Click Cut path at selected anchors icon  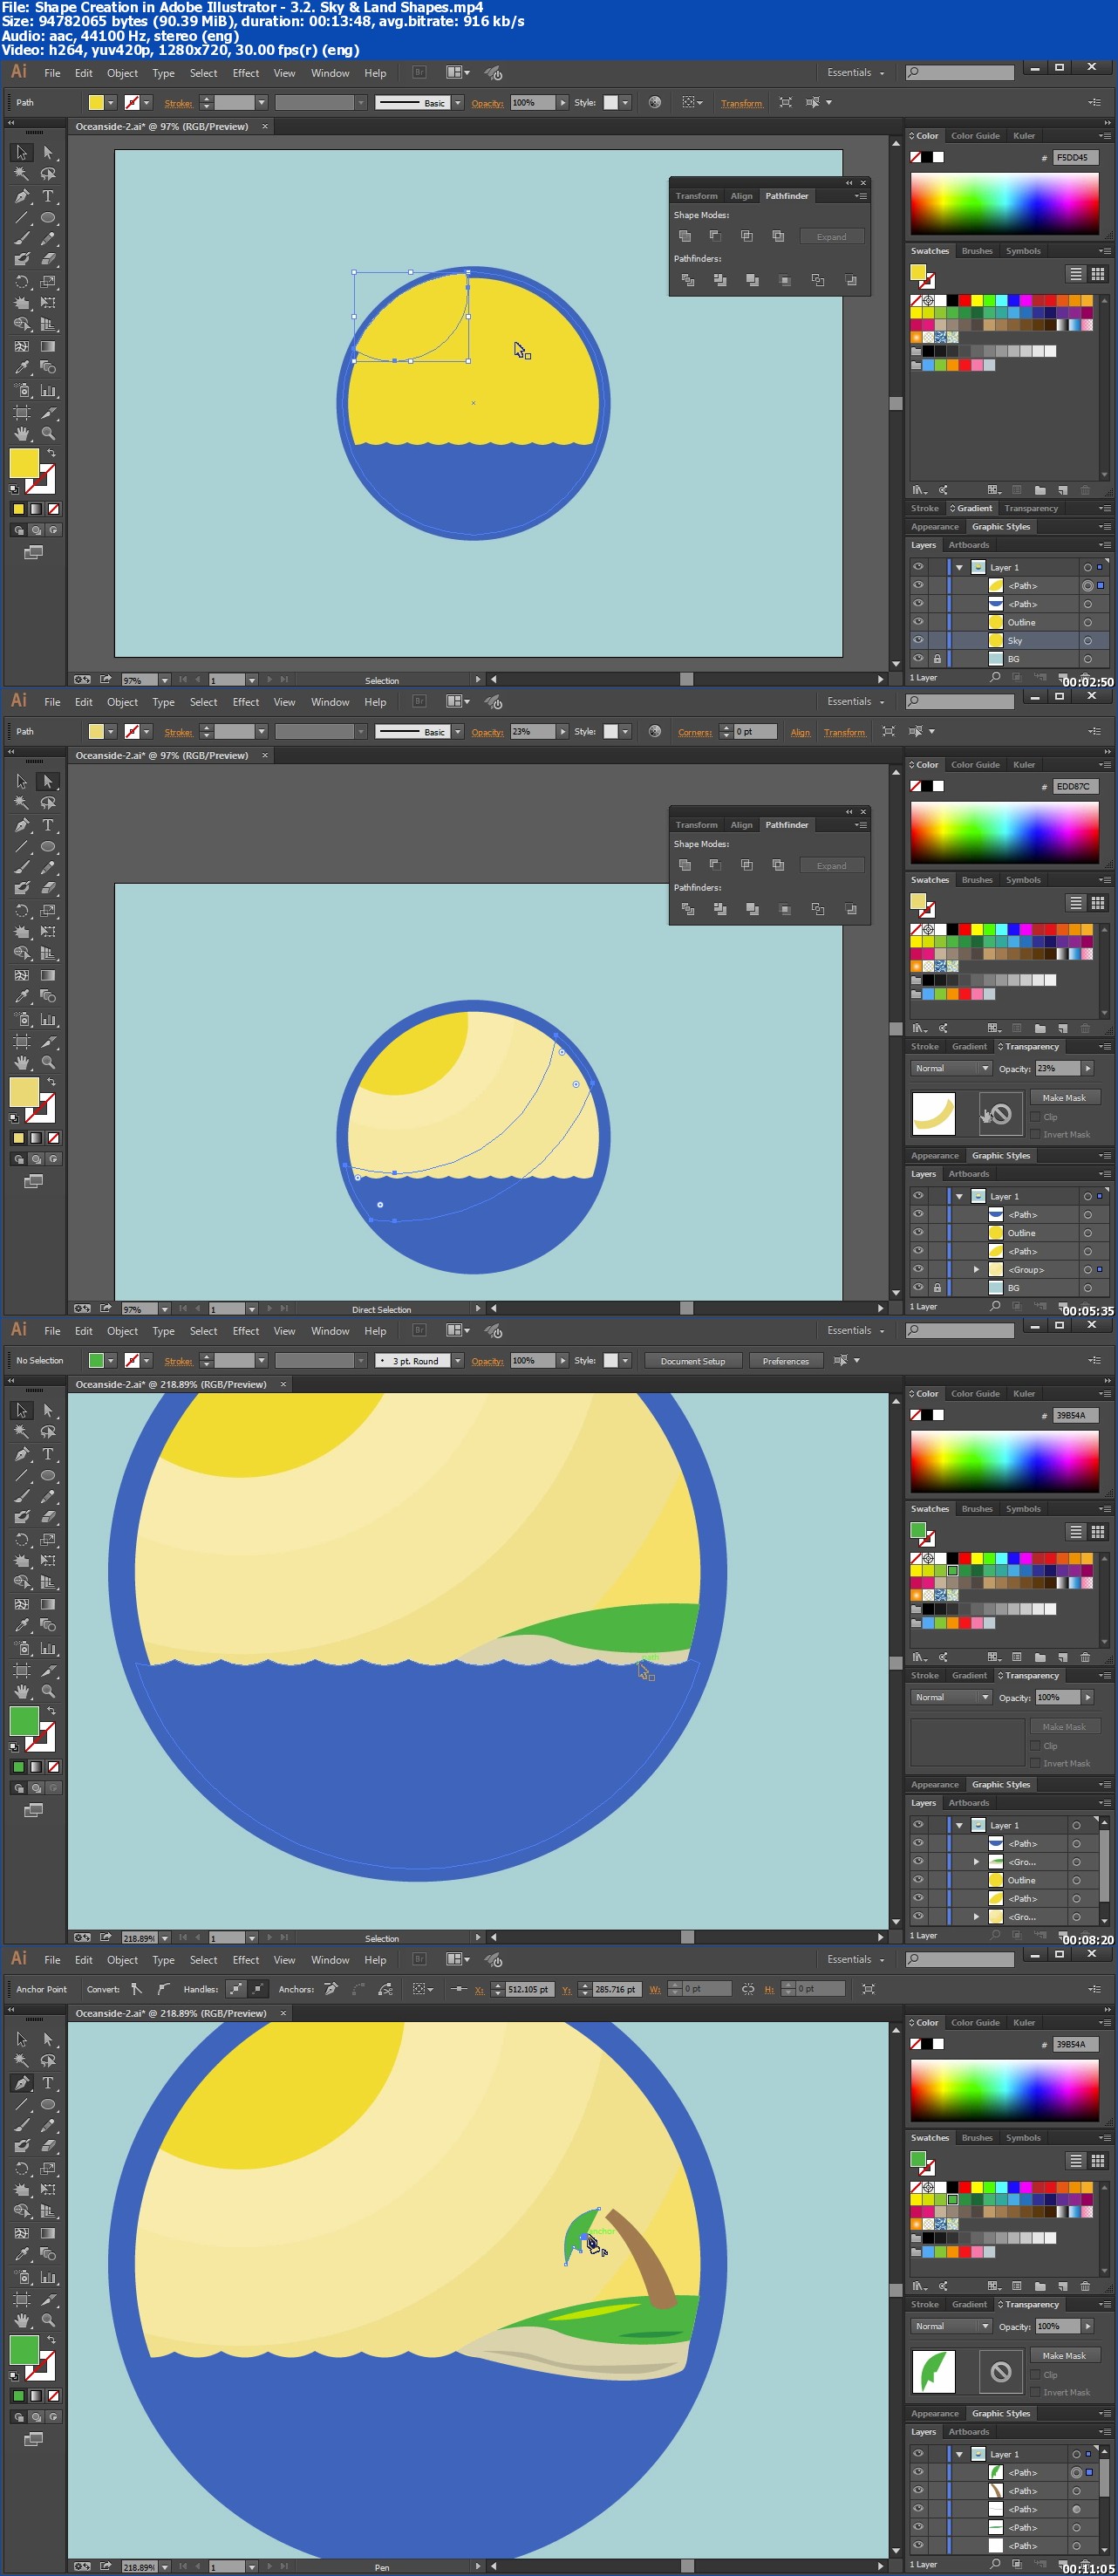coord(385,1989)
